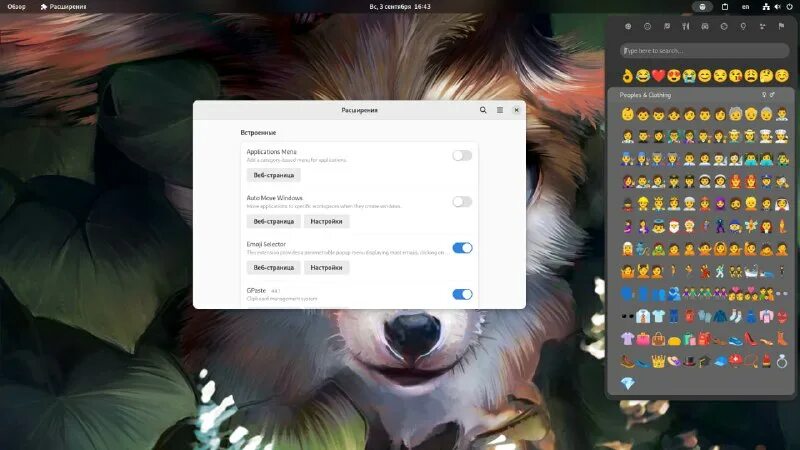
Task: Open the Symbols emoji category
Action: tap(762, 26)
